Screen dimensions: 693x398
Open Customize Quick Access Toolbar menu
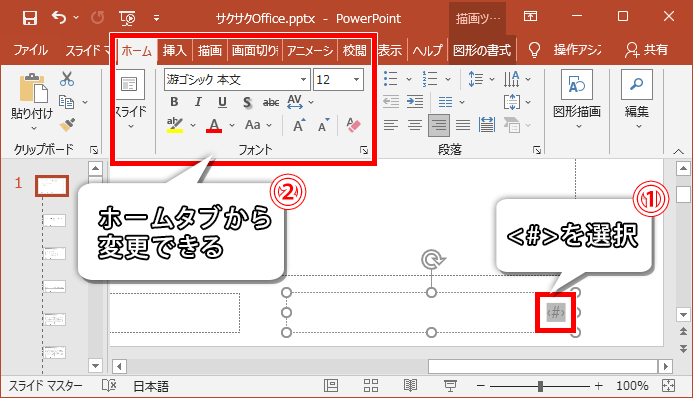[156, 18]
